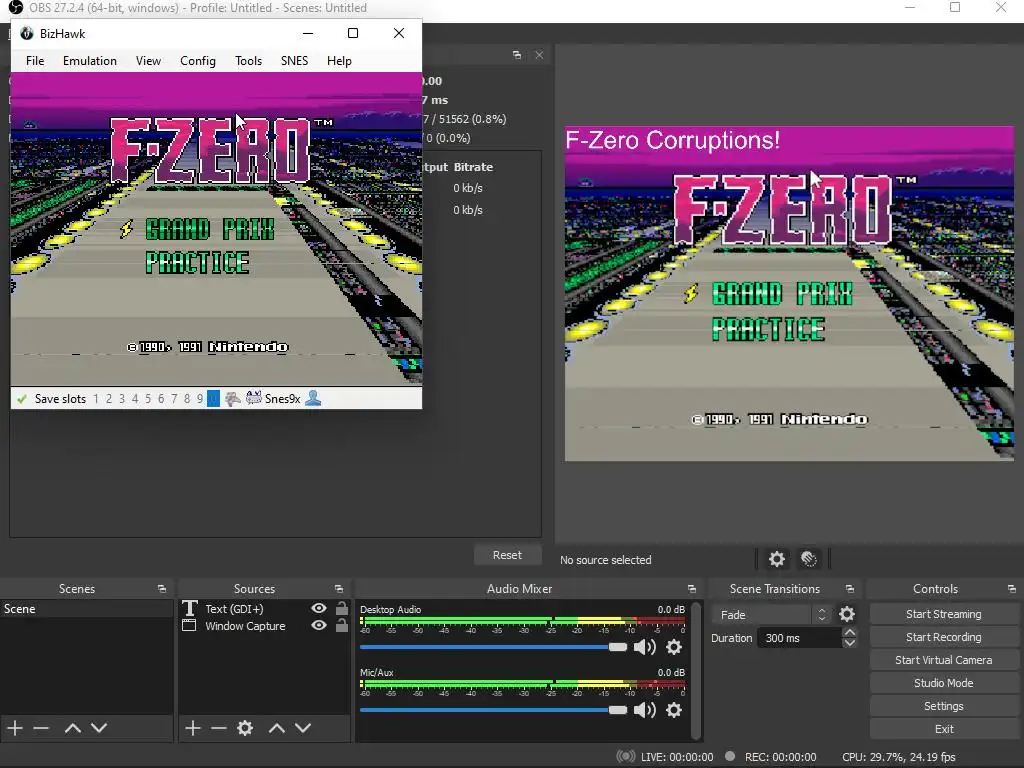Click the Duration 300 ms field
Viewport: 1024px width, 768px height.
click(800, 638)
